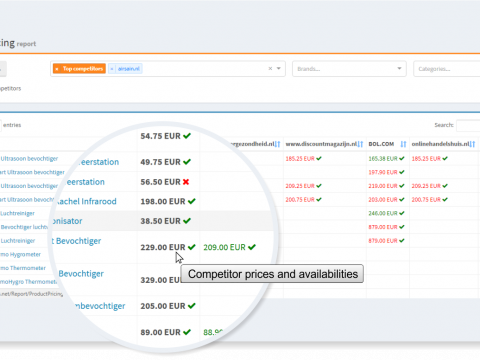
Task: Open the Brands... dropdown
Action: point(349,69)
